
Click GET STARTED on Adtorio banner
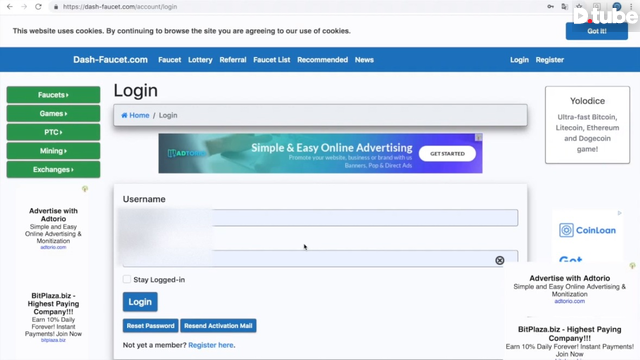click(447, 154)
